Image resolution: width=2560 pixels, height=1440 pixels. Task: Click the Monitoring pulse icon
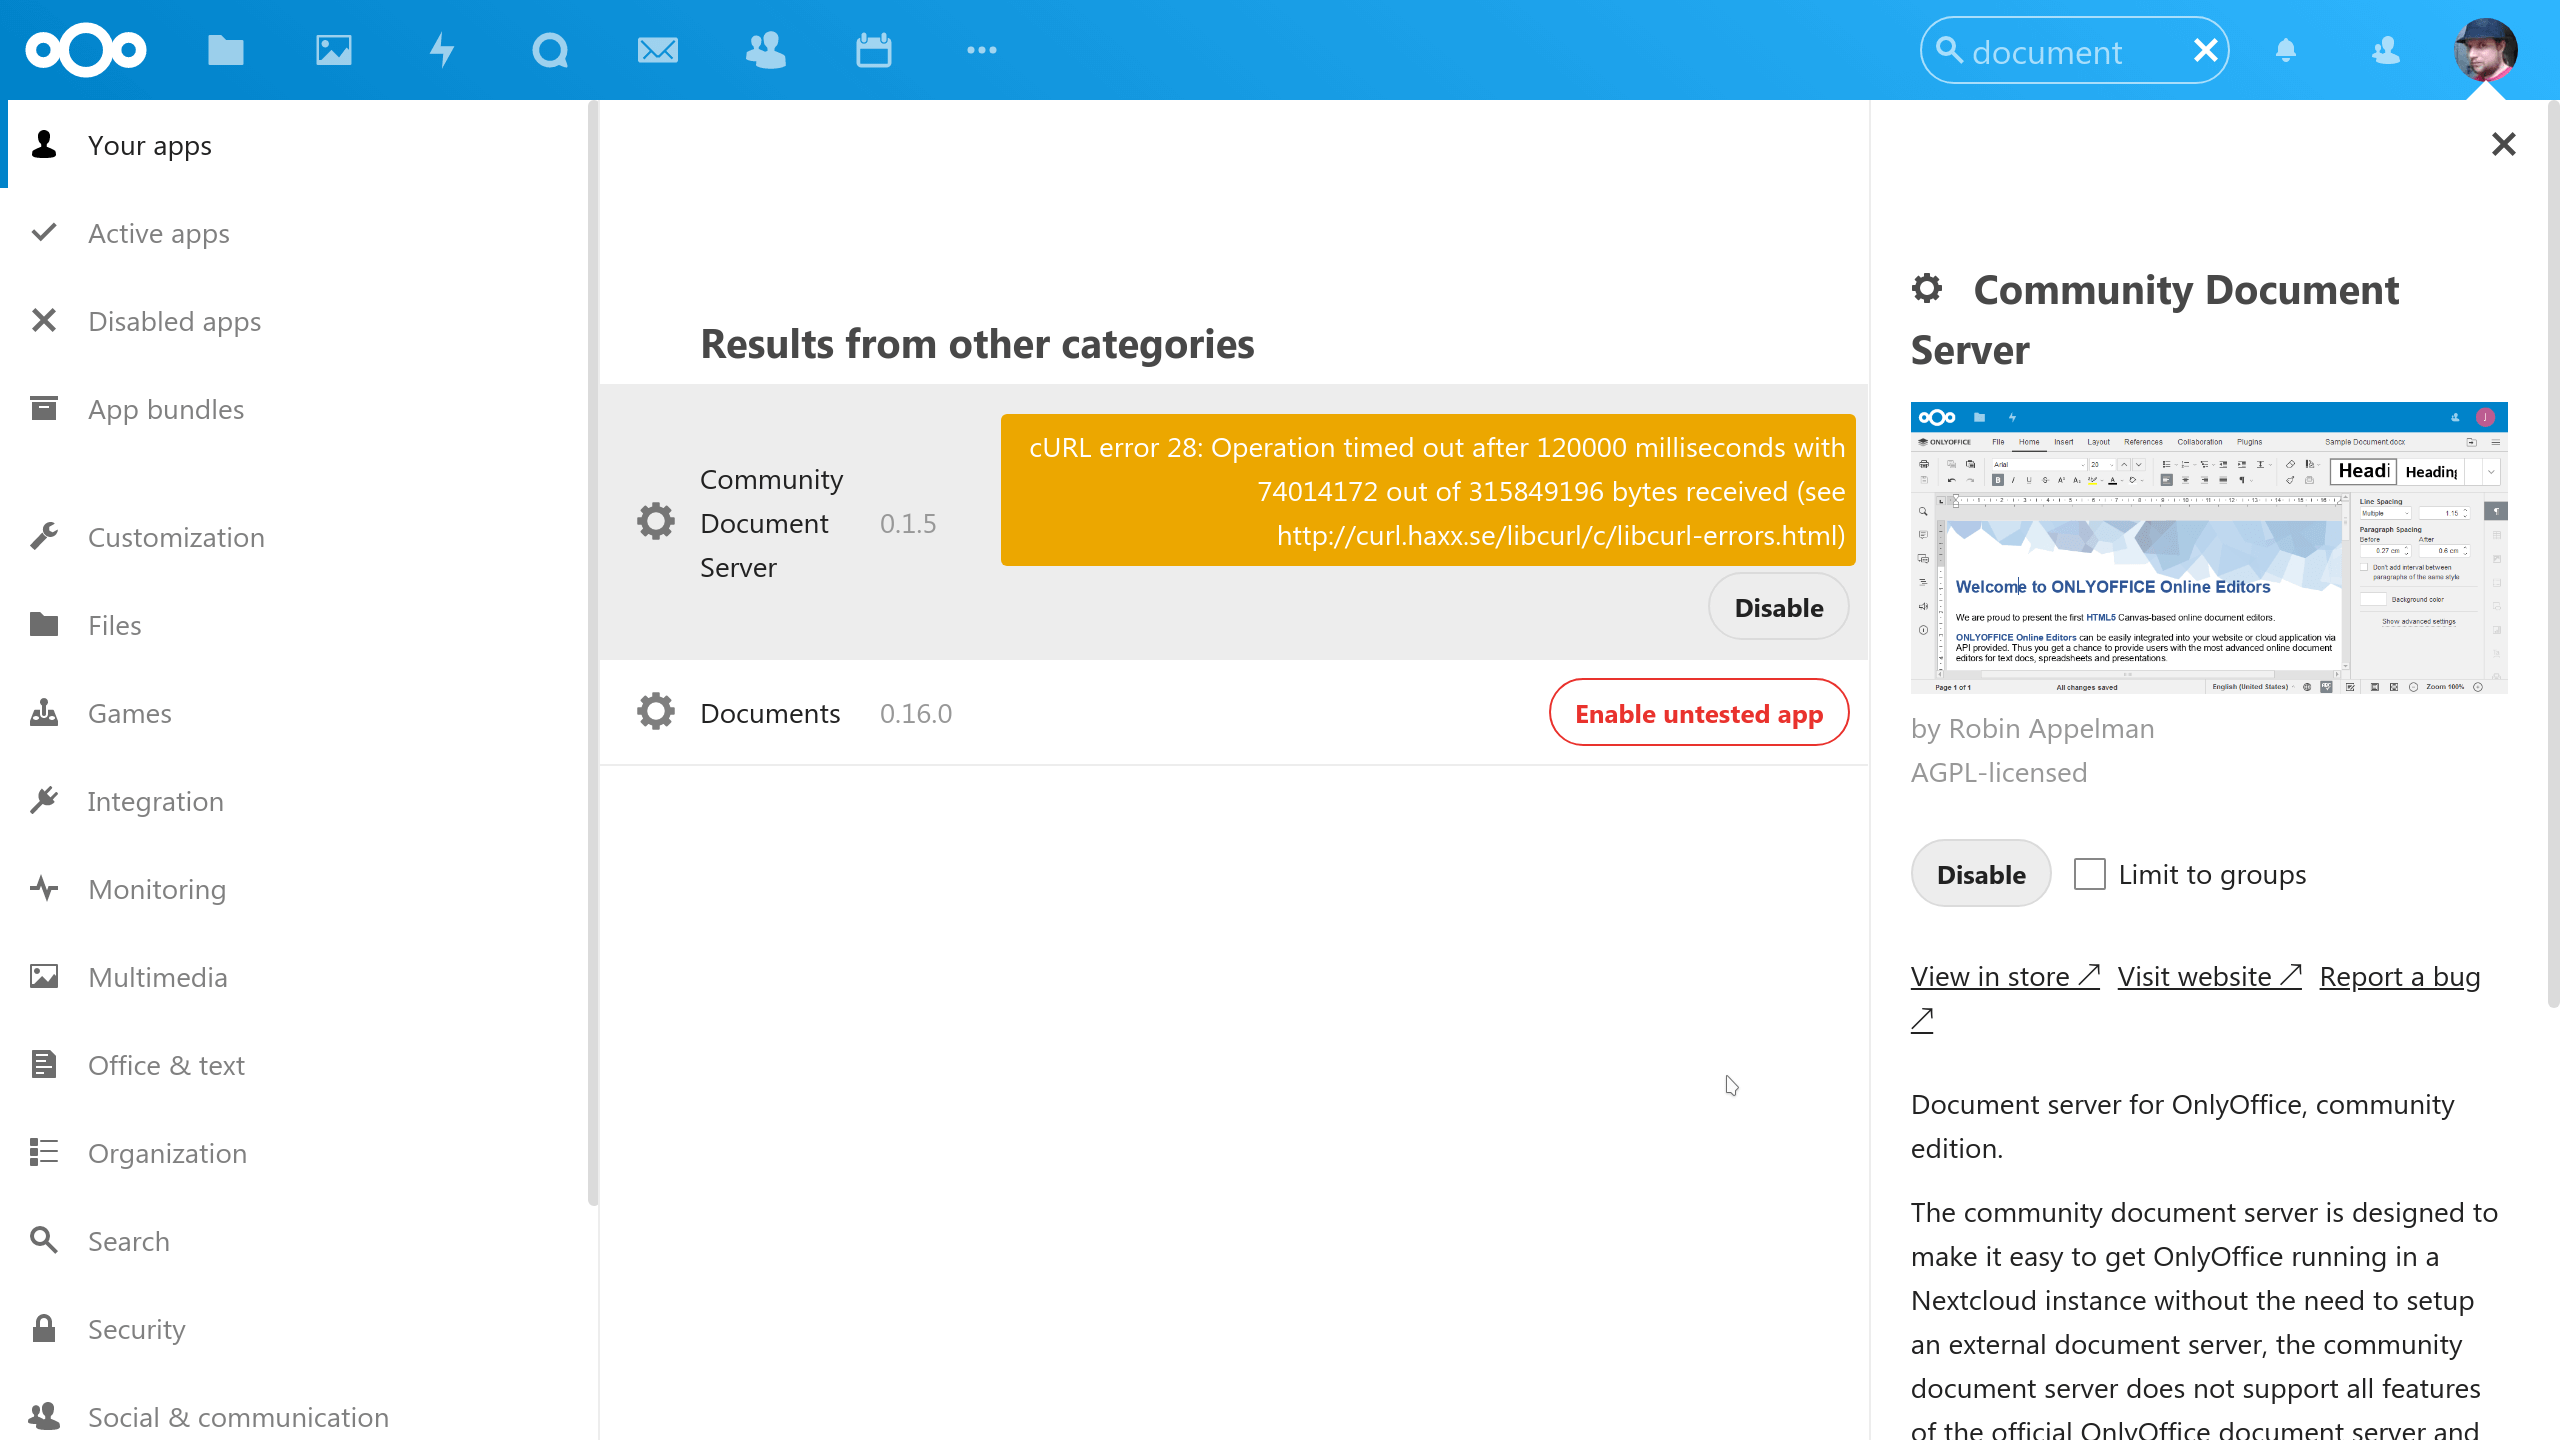[x=44, y=889]
